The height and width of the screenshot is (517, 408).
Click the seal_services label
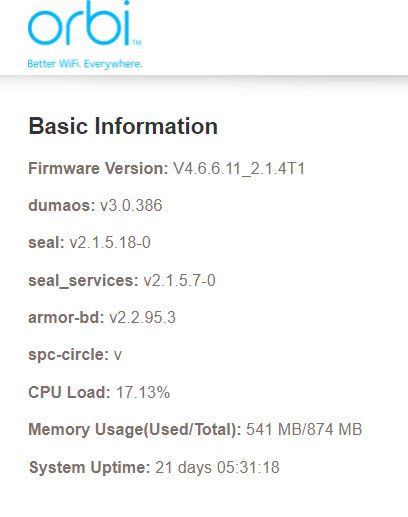(83, 280)
